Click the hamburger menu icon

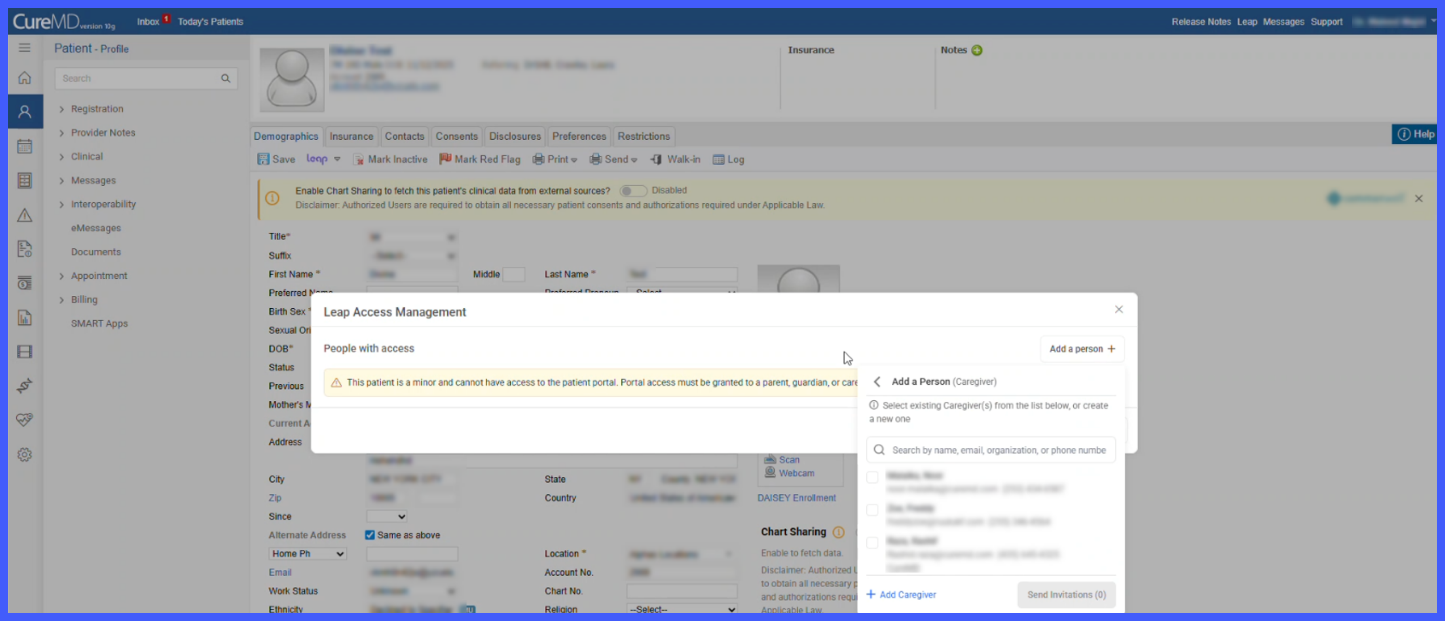tap(25, 48)
